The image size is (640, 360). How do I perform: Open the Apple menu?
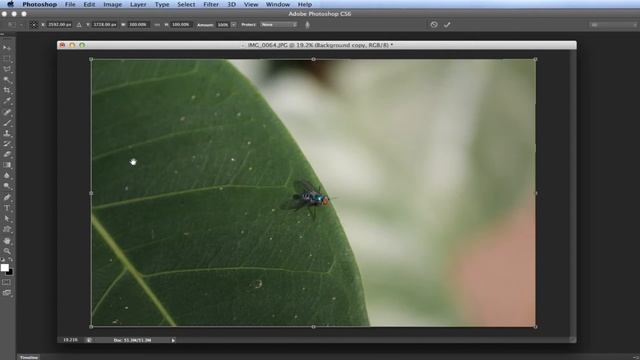10,4
